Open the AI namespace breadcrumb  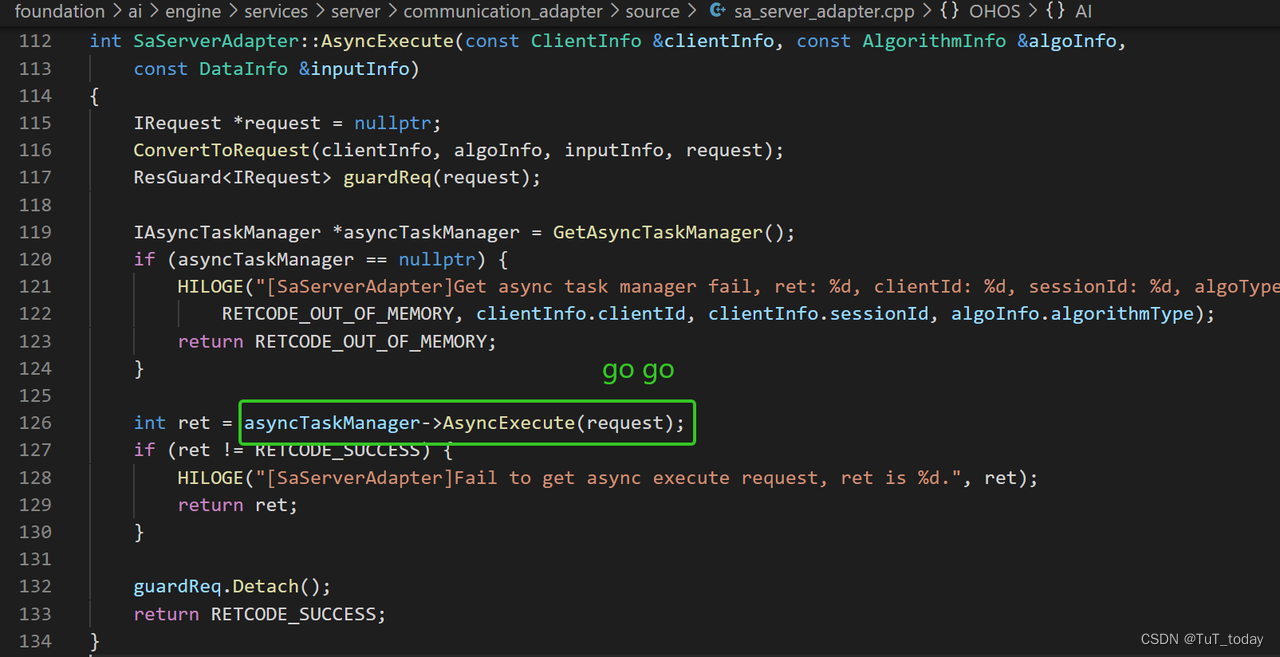[x=1084, y=12]
